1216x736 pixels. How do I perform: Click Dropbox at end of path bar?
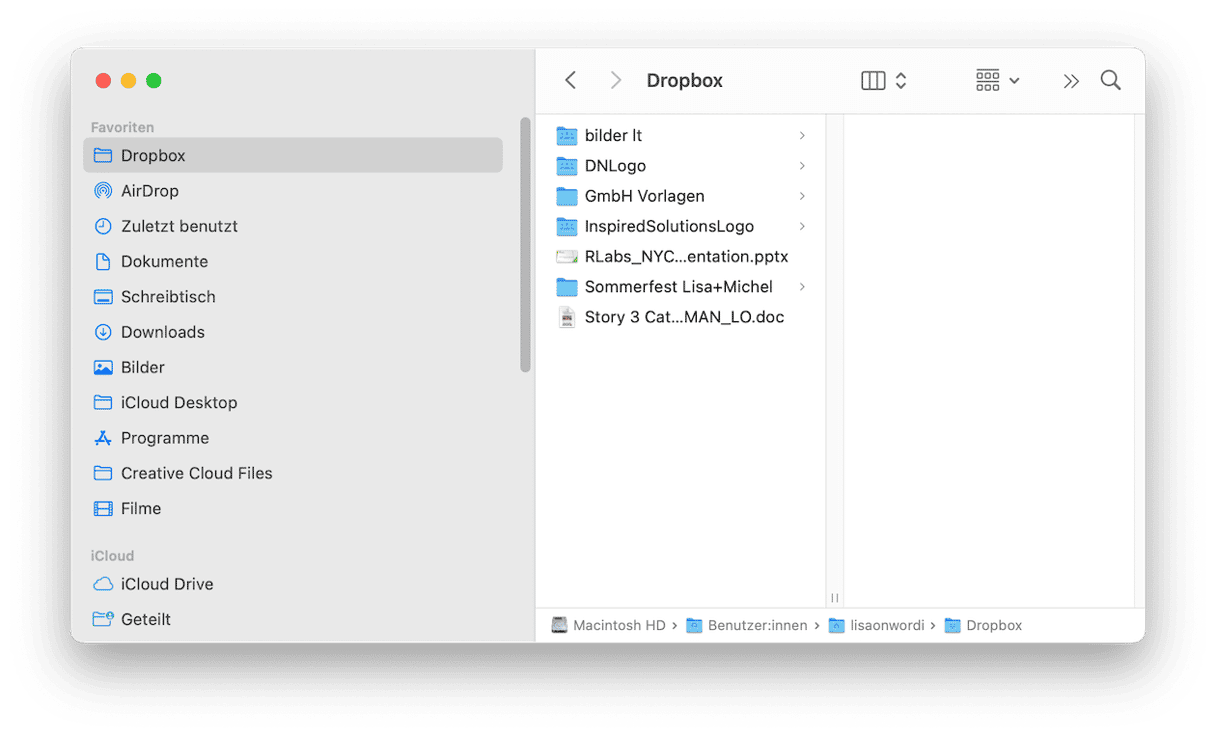(994, 625)
